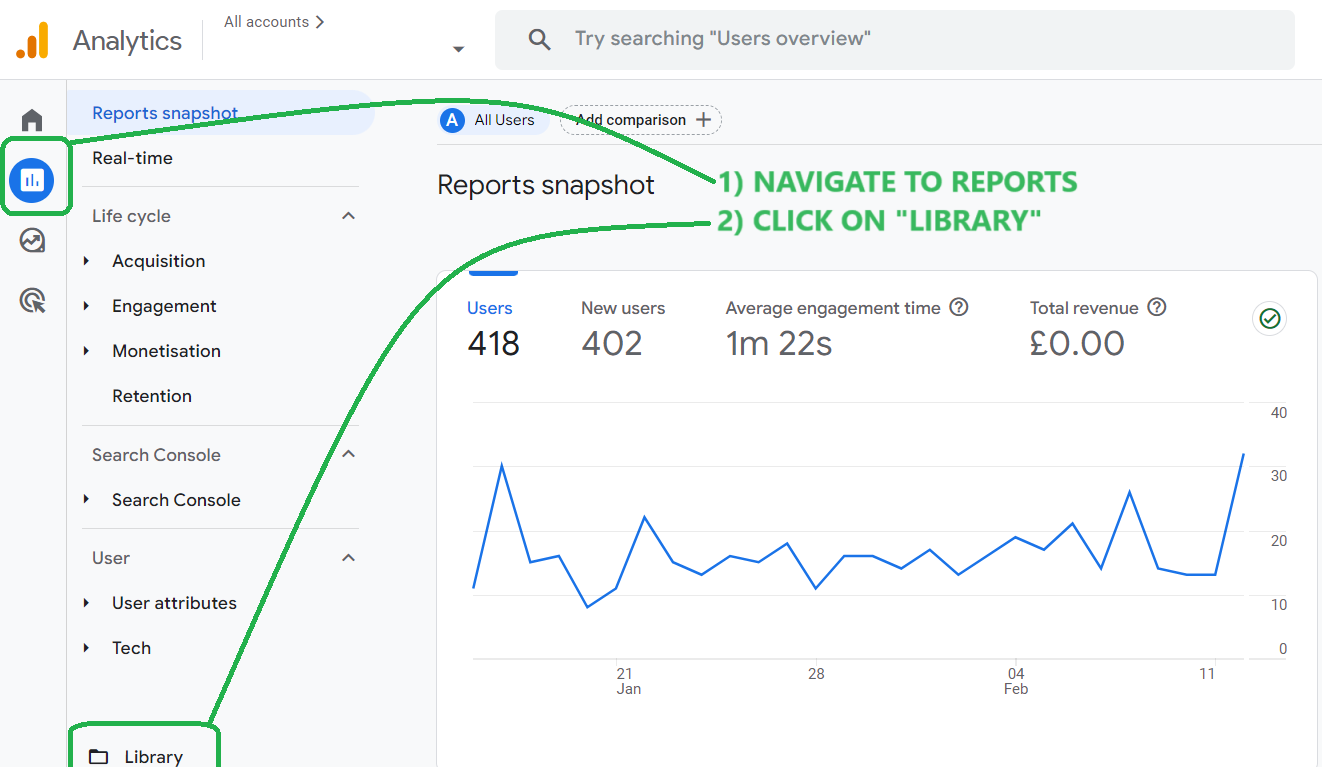Screen dimensions: 1322x767
Task: Click the All accounts breadcrumb
Action: [x=274, y=22]
